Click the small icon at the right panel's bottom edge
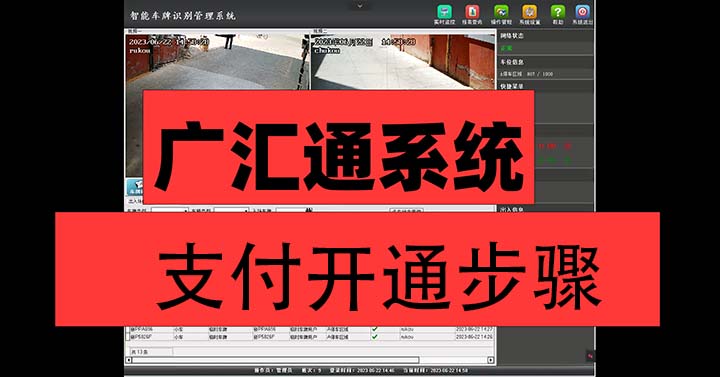 coord(591,356)
